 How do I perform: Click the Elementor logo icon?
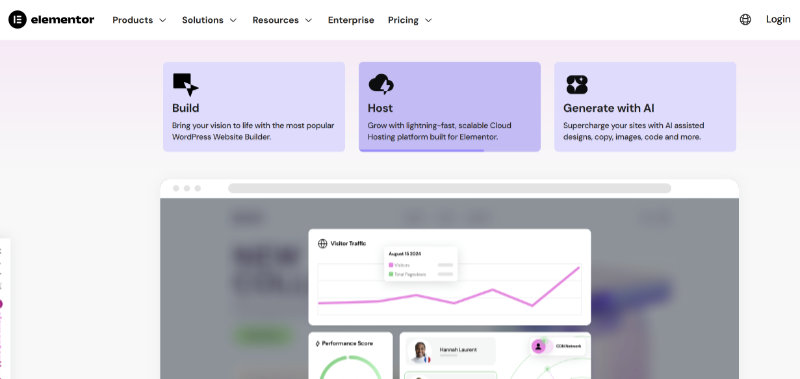point(17,20)
